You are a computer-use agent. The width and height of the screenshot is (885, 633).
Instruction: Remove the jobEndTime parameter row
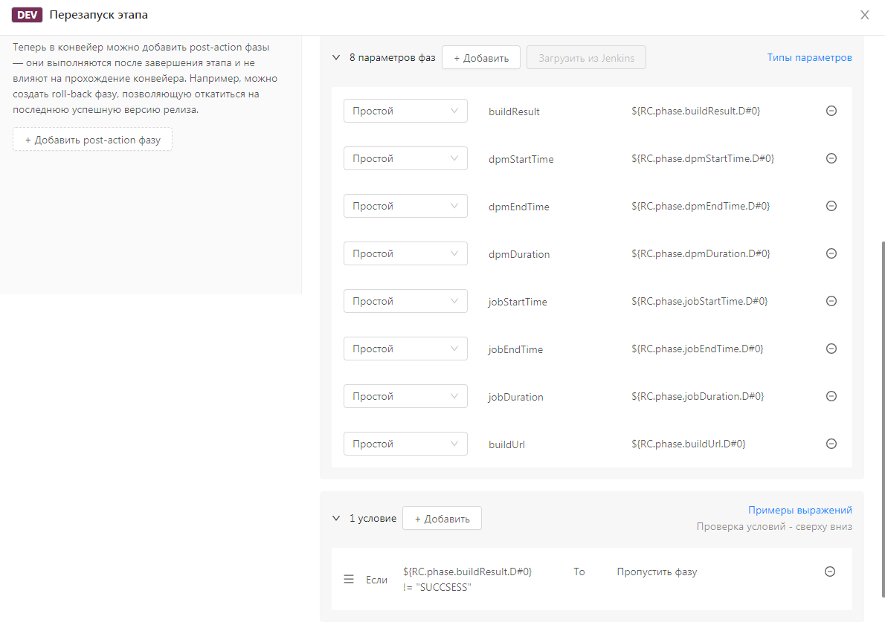coord(830,348)
